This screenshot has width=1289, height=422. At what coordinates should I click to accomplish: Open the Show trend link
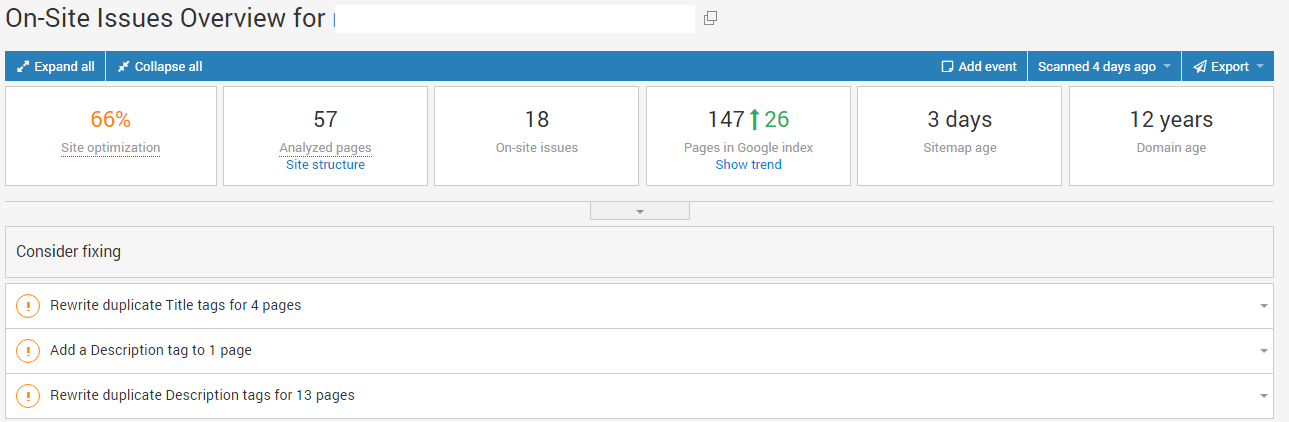pos(748,165)
